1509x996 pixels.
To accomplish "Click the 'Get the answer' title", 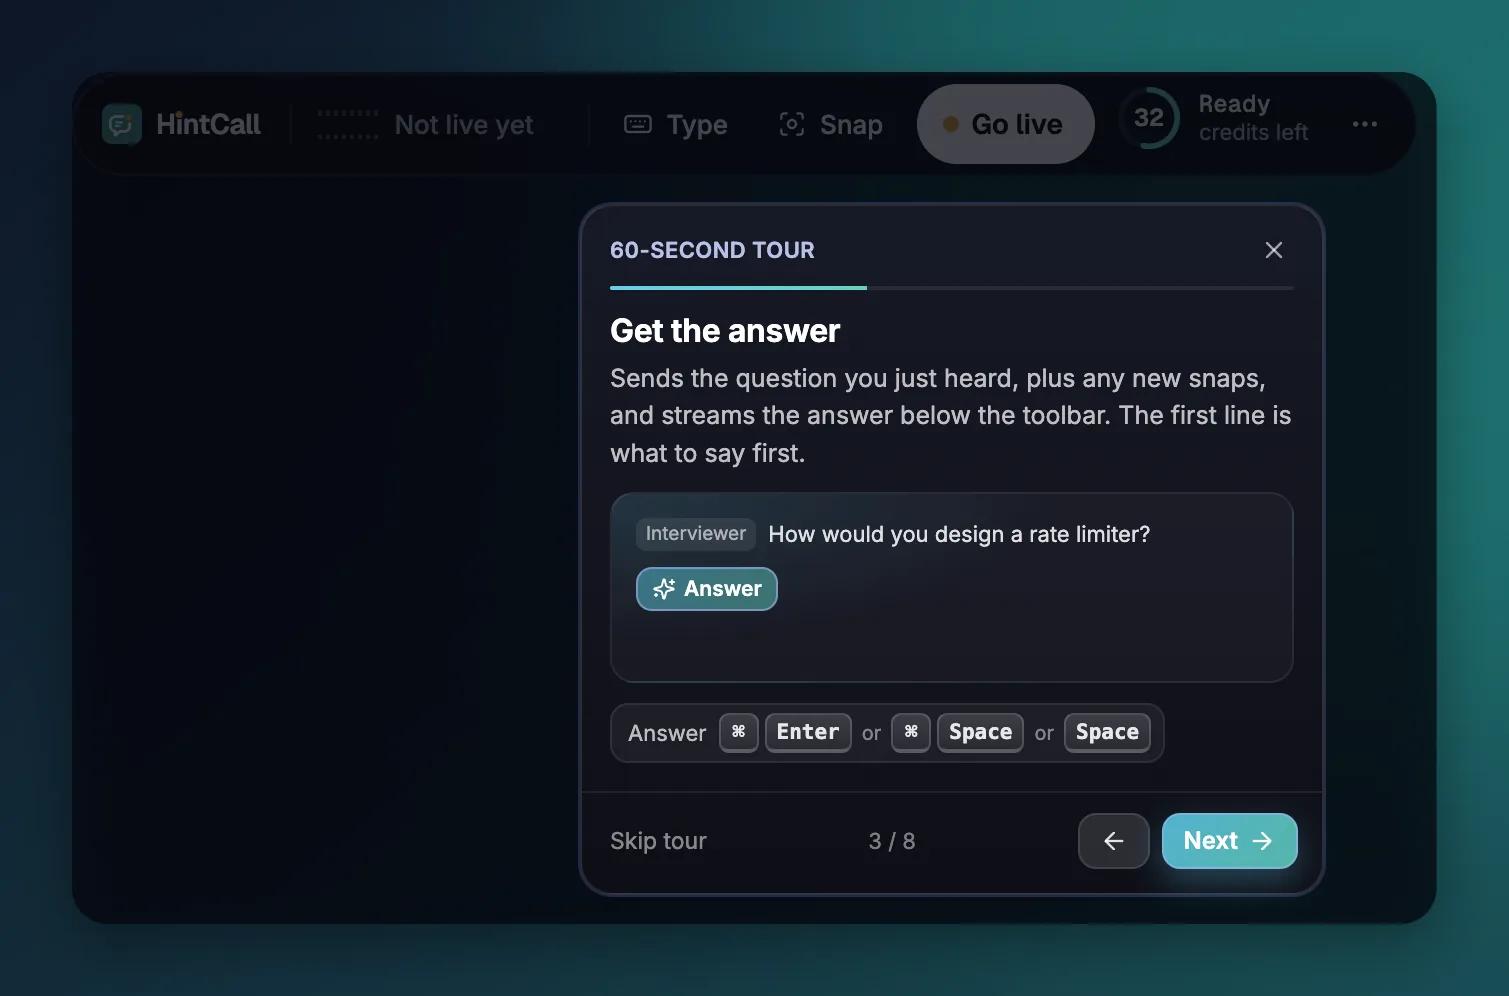I will [x=725, y=331].
